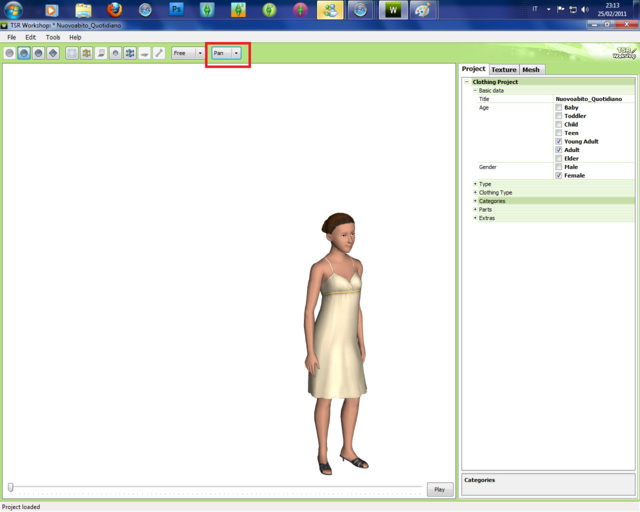The height and width of the screenshot is (512, 640).
Task: Uncheck the Female gender checkbox
Action: [559, 176]
